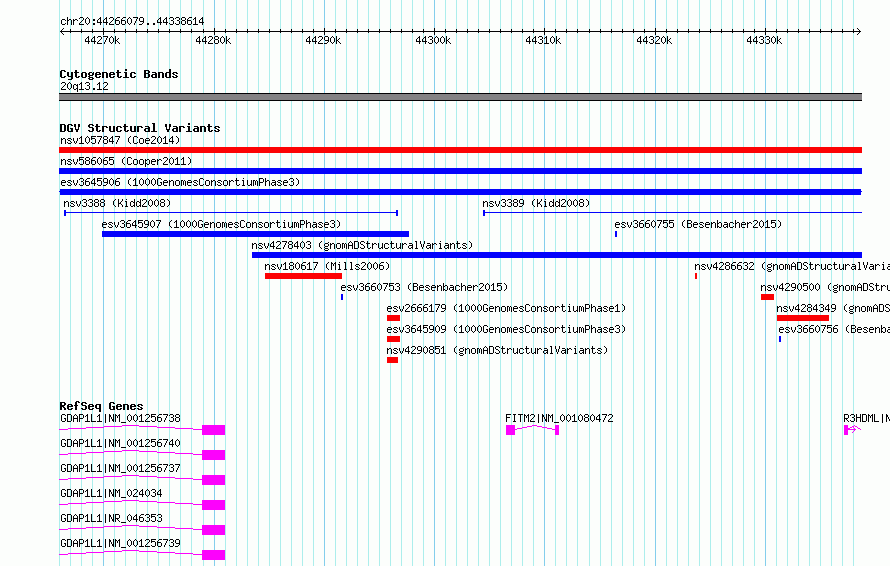
Task: Open esv3660755 (Besenbacher2015) label
Action: tap(698, 224)
